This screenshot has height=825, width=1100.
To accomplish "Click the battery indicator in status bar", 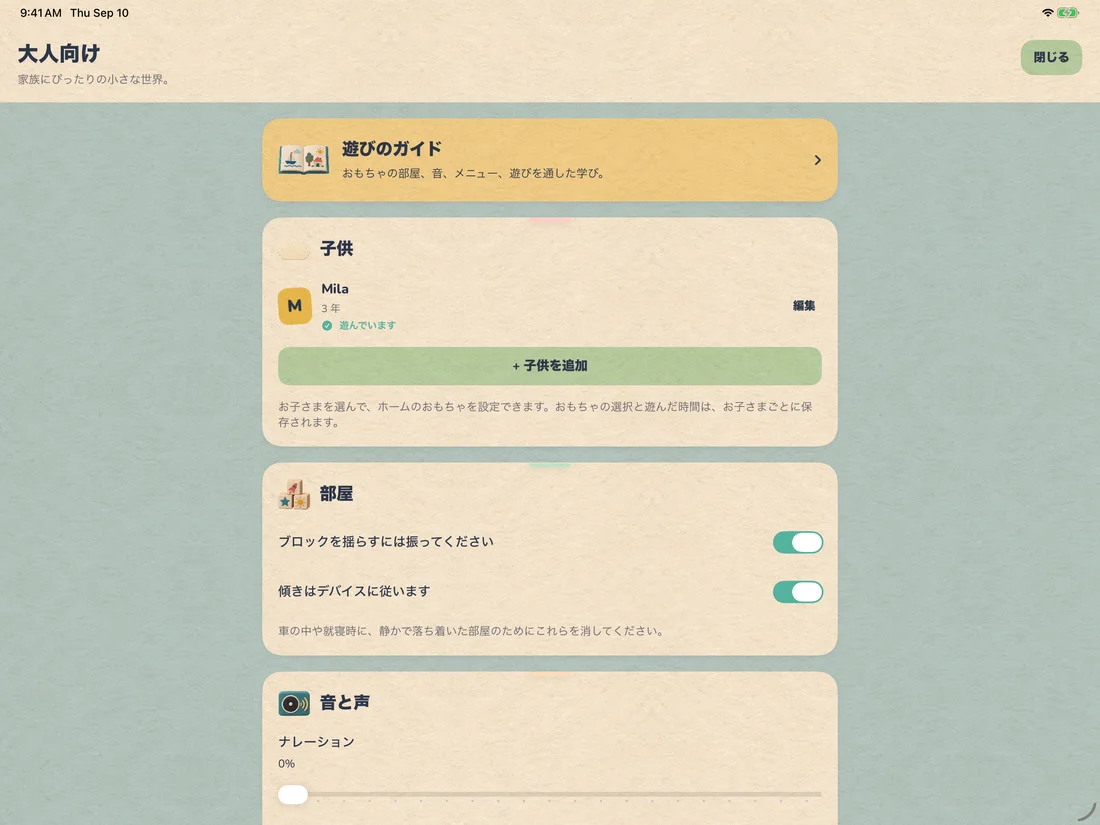I will 1068,13.
